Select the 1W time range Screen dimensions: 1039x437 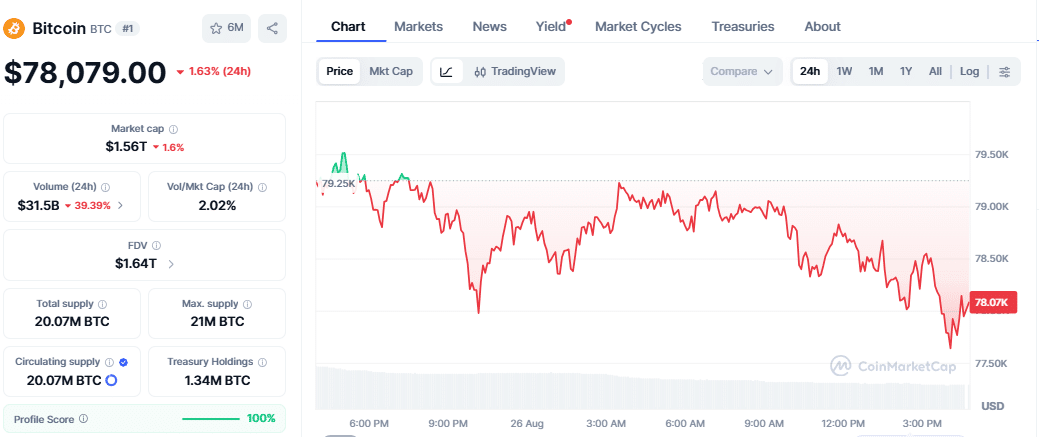click(844, 72)
